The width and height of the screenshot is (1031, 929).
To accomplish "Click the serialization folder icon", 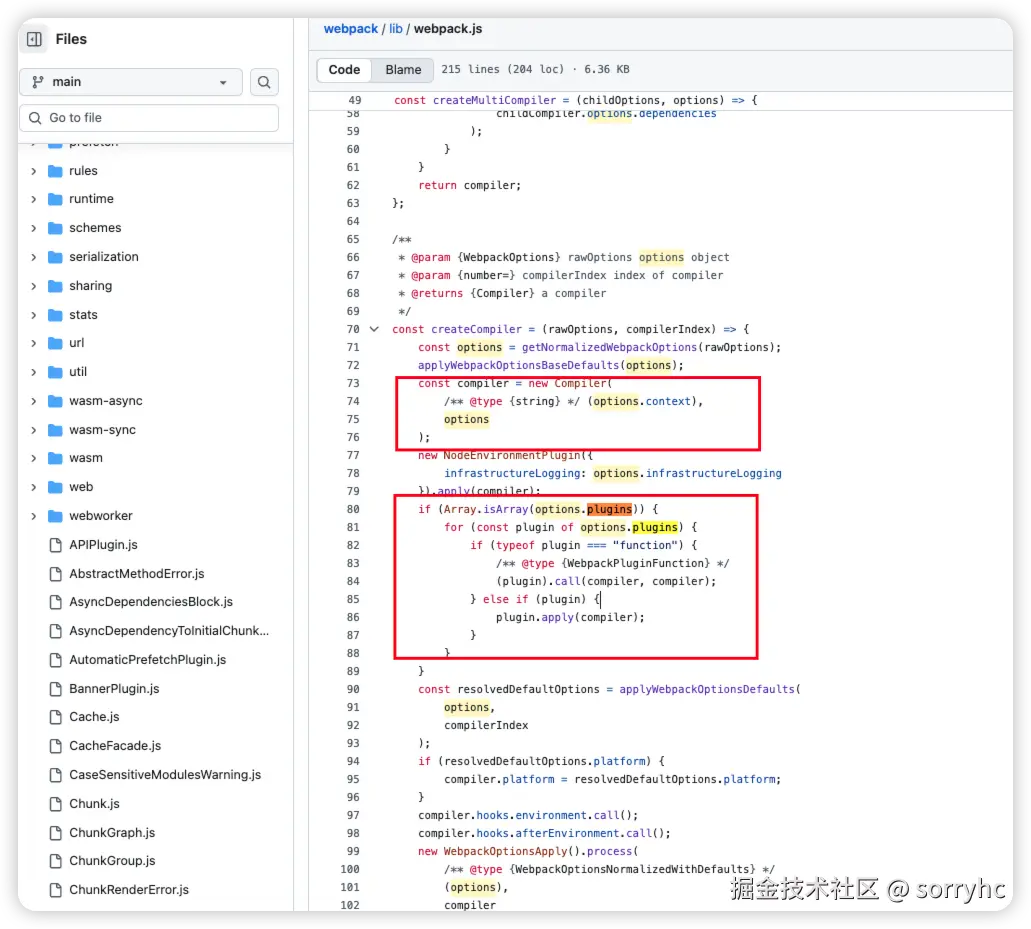I will tap(55, 257).
